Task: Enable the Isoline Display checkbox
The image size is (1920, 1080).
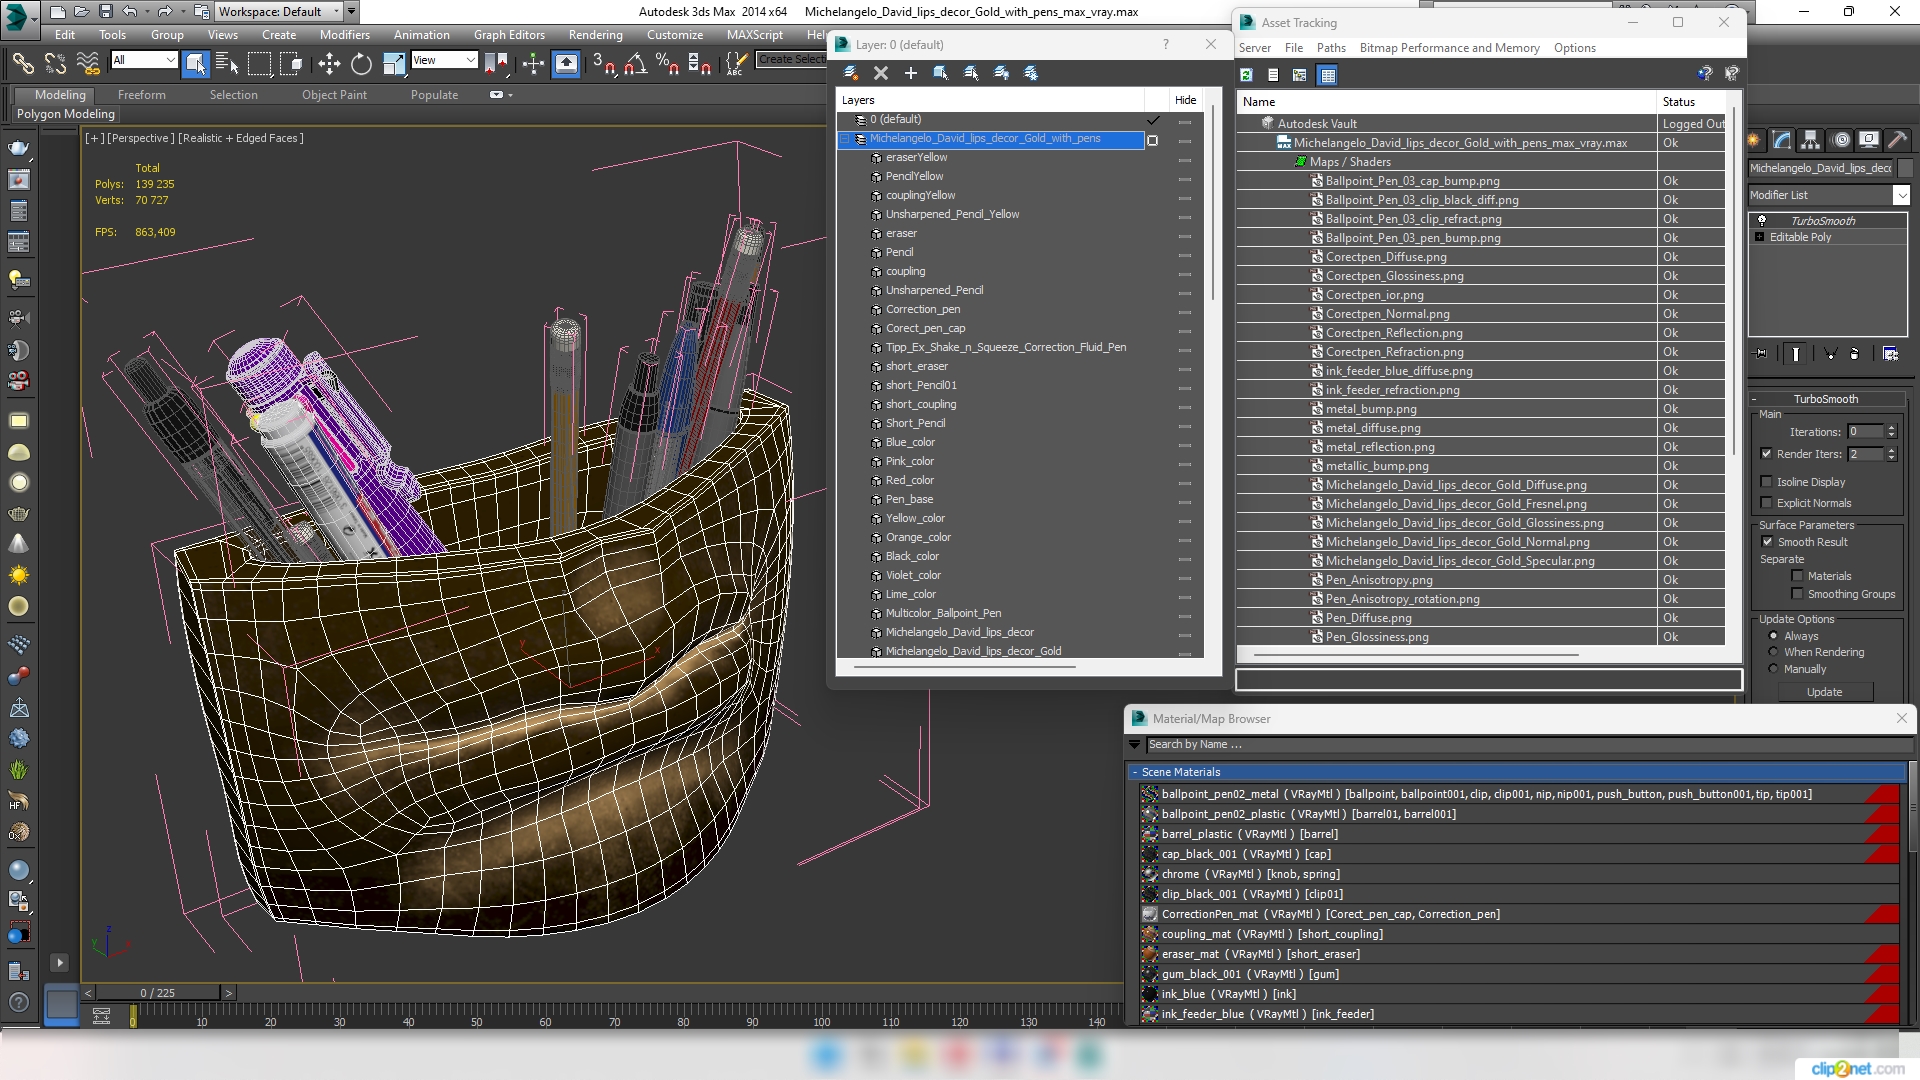Action: (1767, 482)
